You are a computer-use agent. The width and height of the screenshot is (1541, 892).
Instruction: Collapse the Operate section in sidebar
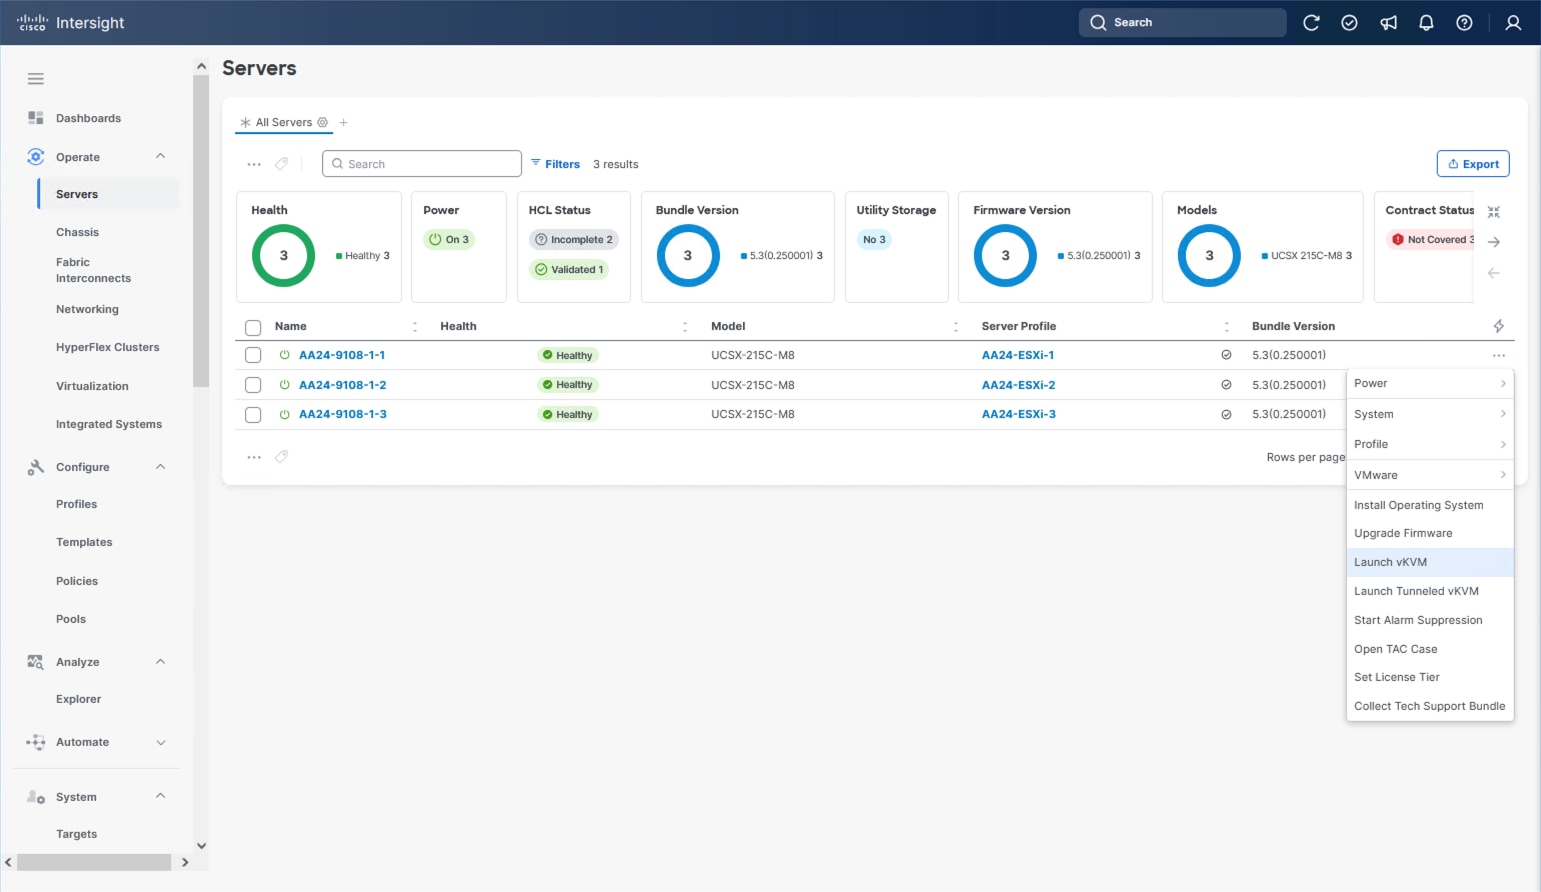tap(160, 157)
